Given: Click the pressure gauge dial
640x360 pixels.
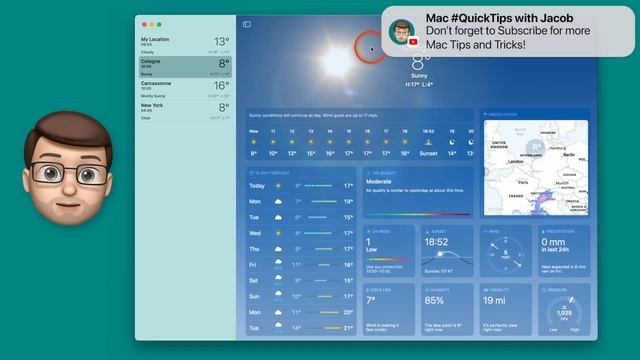Looking at the screenshot, I should pyautogui.click(x=564, y=312).
